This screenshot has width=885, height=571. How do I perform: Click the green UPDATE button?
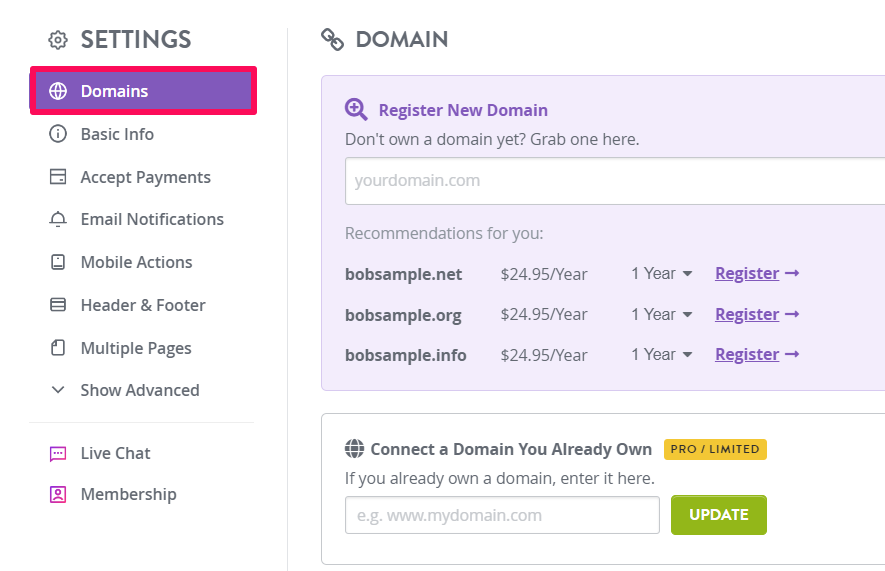[x=718, y=515]
